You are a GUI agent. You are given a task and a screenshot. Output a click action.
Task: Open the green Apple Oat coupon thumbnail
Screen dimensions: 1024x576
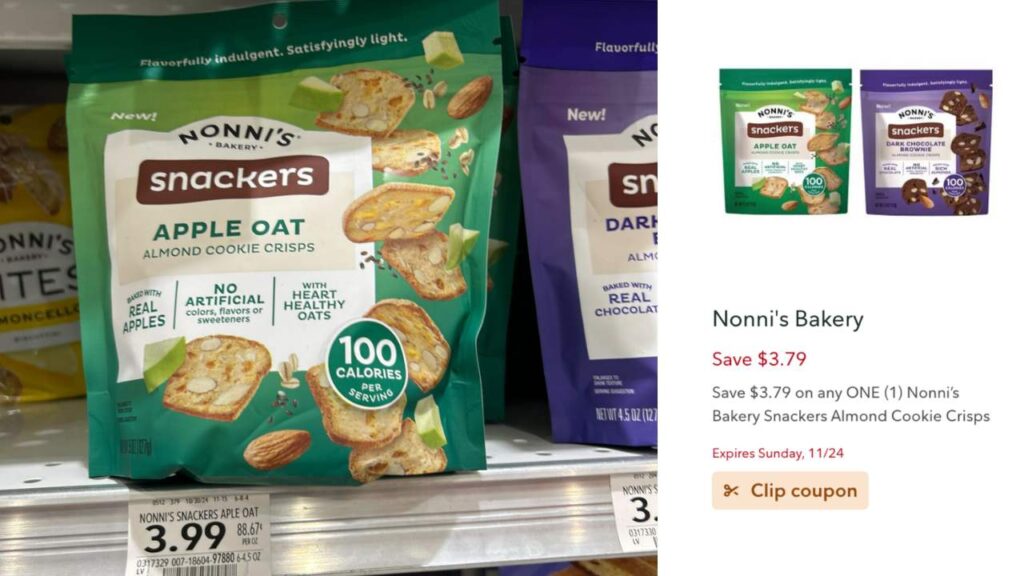[786, 141]
